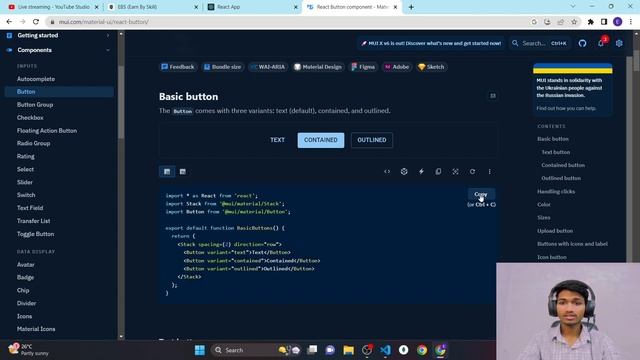This screenshot has height=360, width=640.
Task: Click the anchor icon beside Basic button heading
Action: click(493, 96)
